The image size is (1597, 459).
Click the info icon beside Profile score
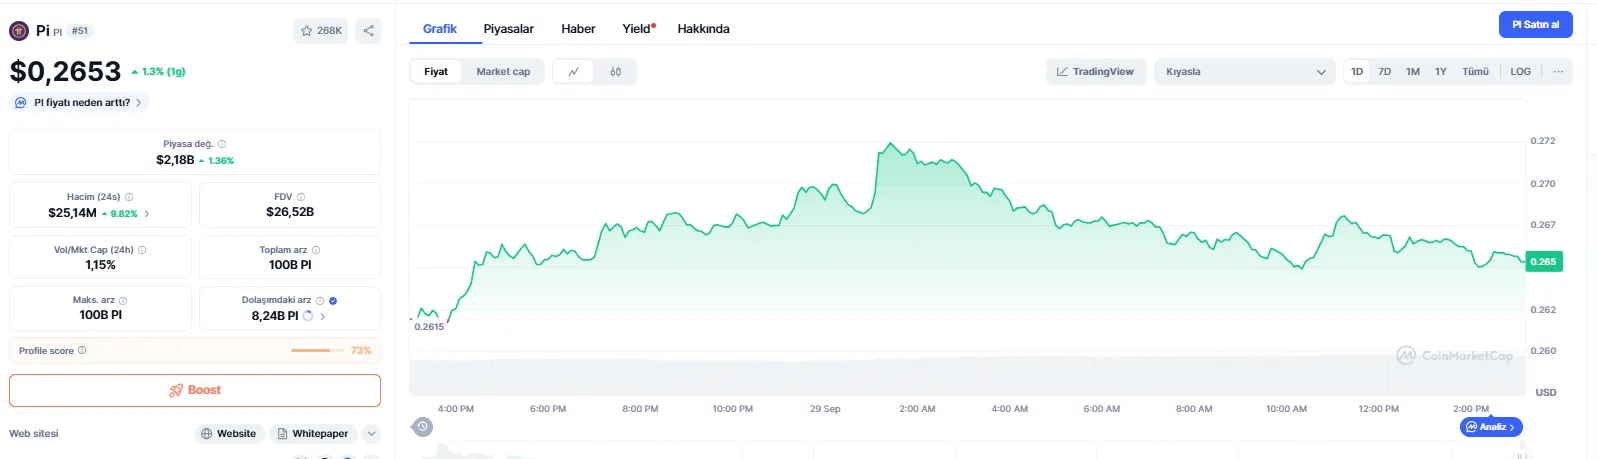82,350
